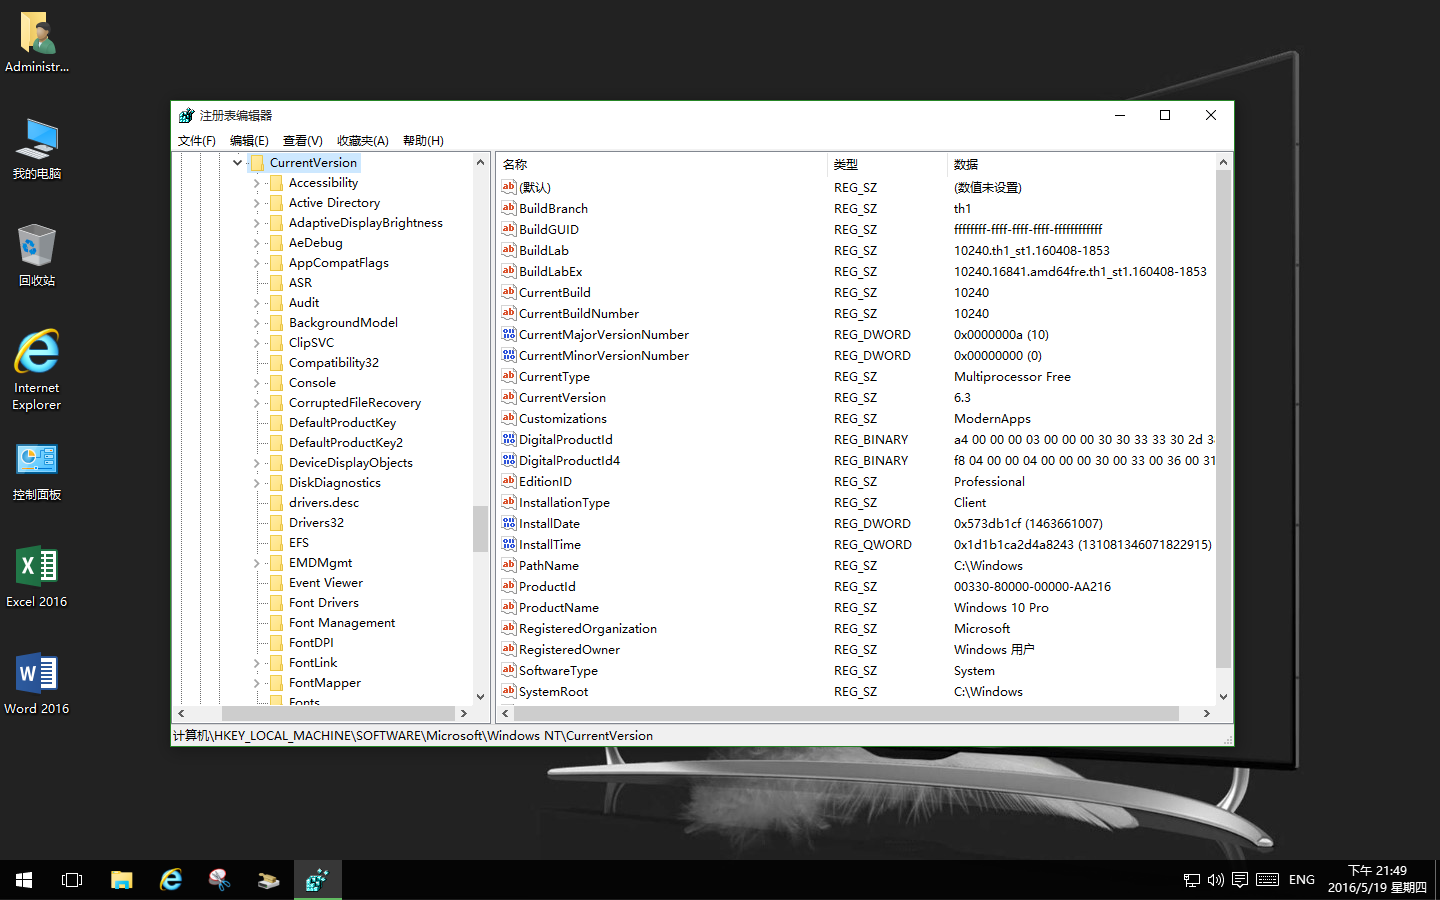The width and height of the screenshot is (1440, 900).
Task: Launch Internet Explorer from the desktop
Action: tap(37, 369)
